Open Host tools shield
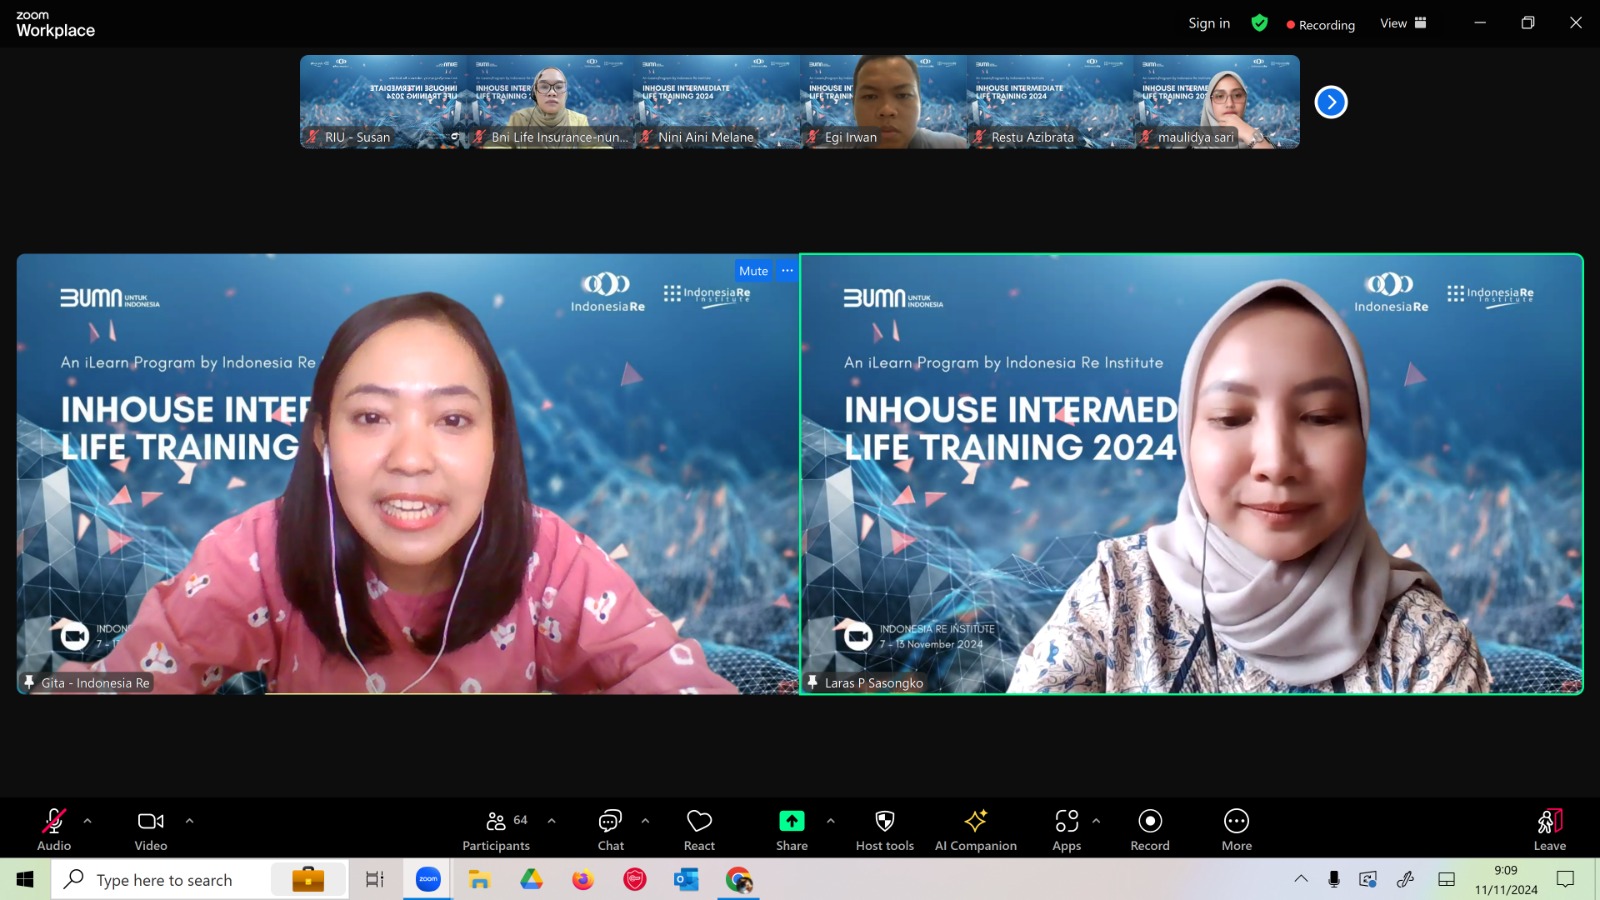Image resolution: width=1600 pixels, height=900 pixels. pos(885,830)
